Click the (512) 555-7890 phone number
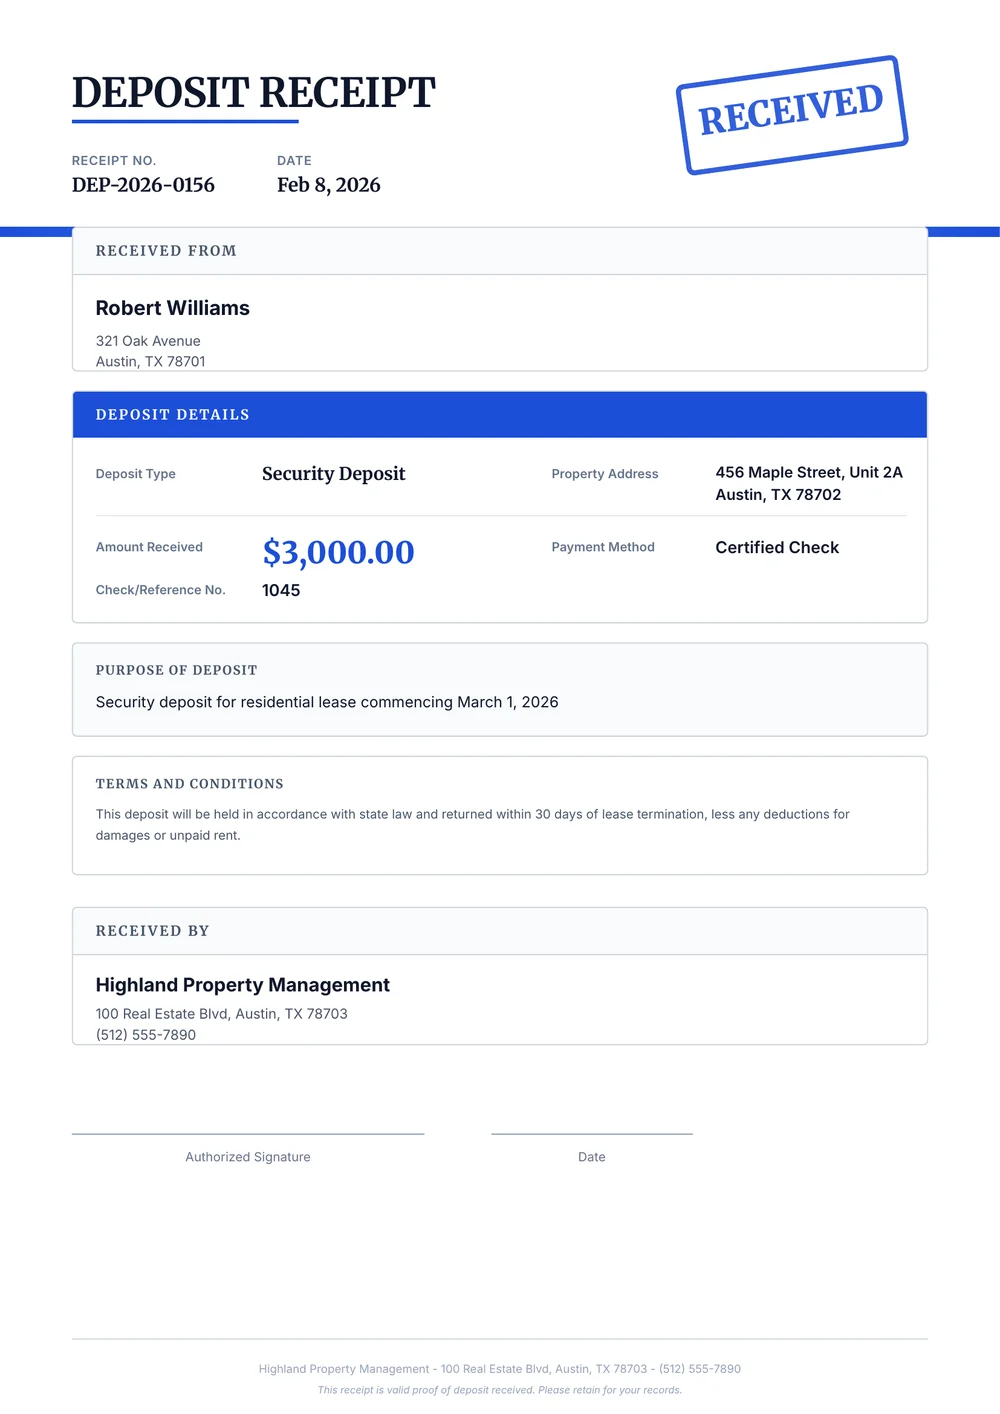1000x1414 pixels. (x=146, y=1035)
